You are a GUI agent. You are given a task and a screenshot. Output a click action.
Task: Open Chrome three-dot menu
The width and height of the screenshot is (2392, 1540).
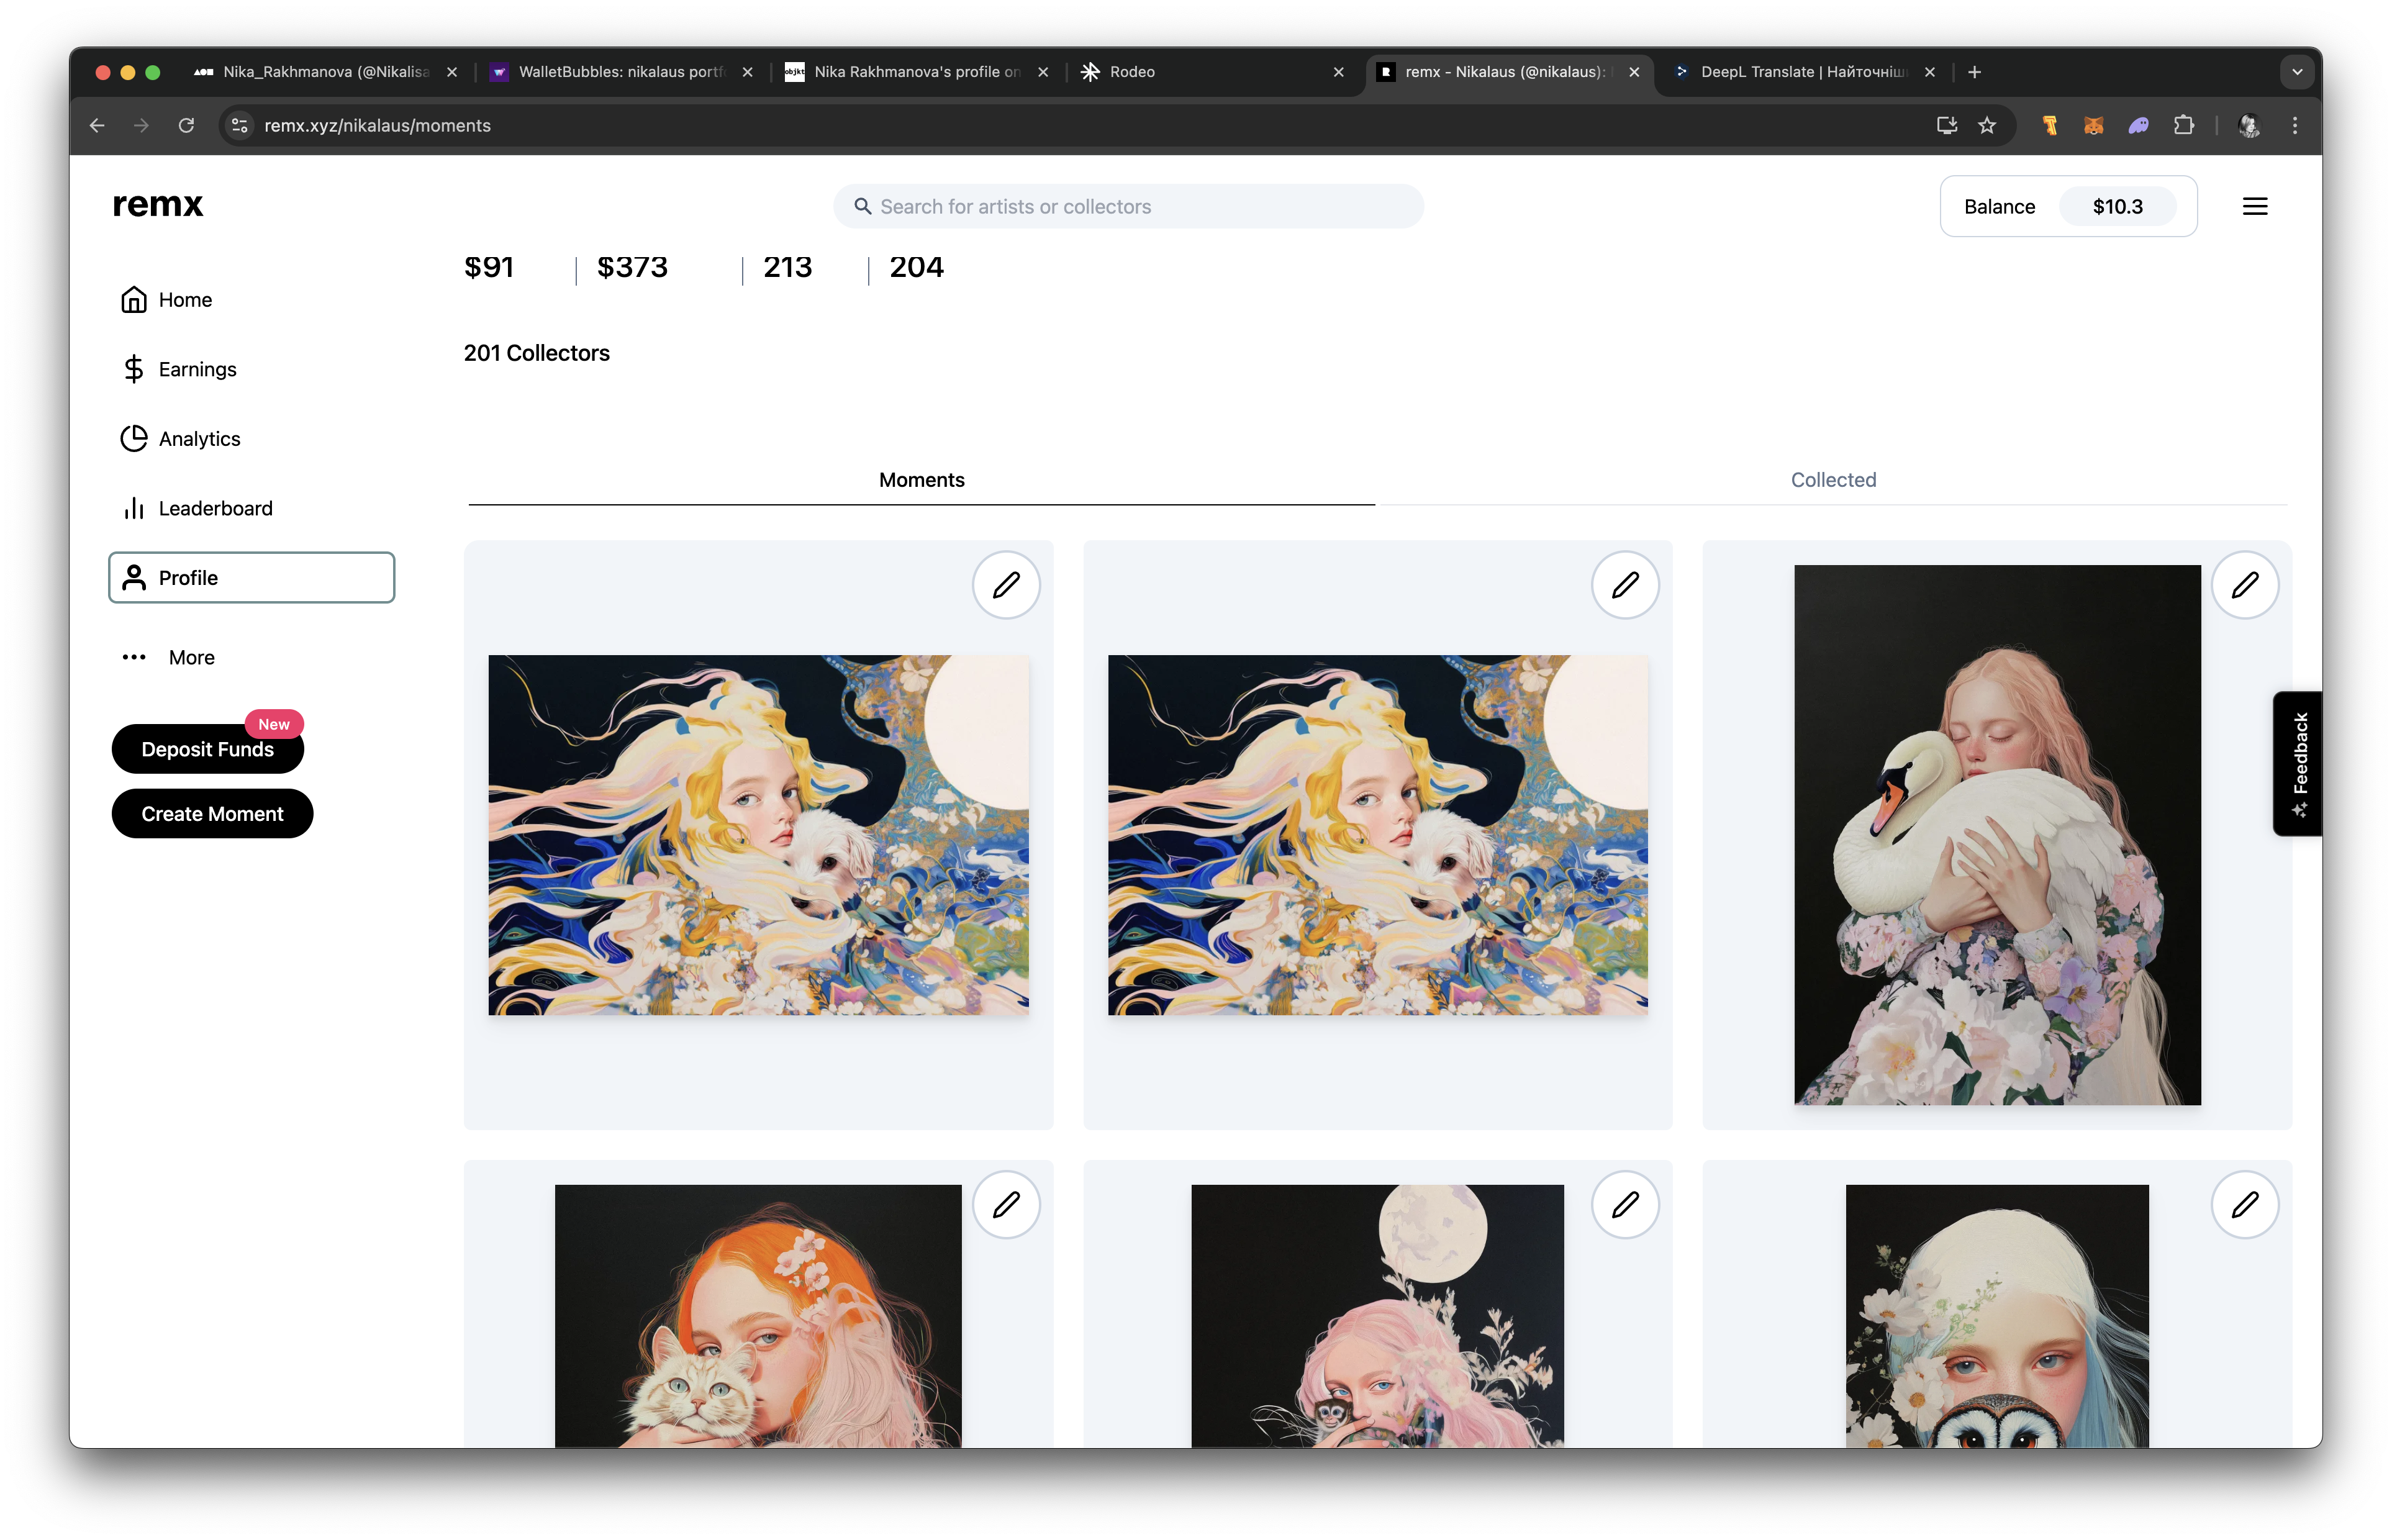[x=2294, y=126]
